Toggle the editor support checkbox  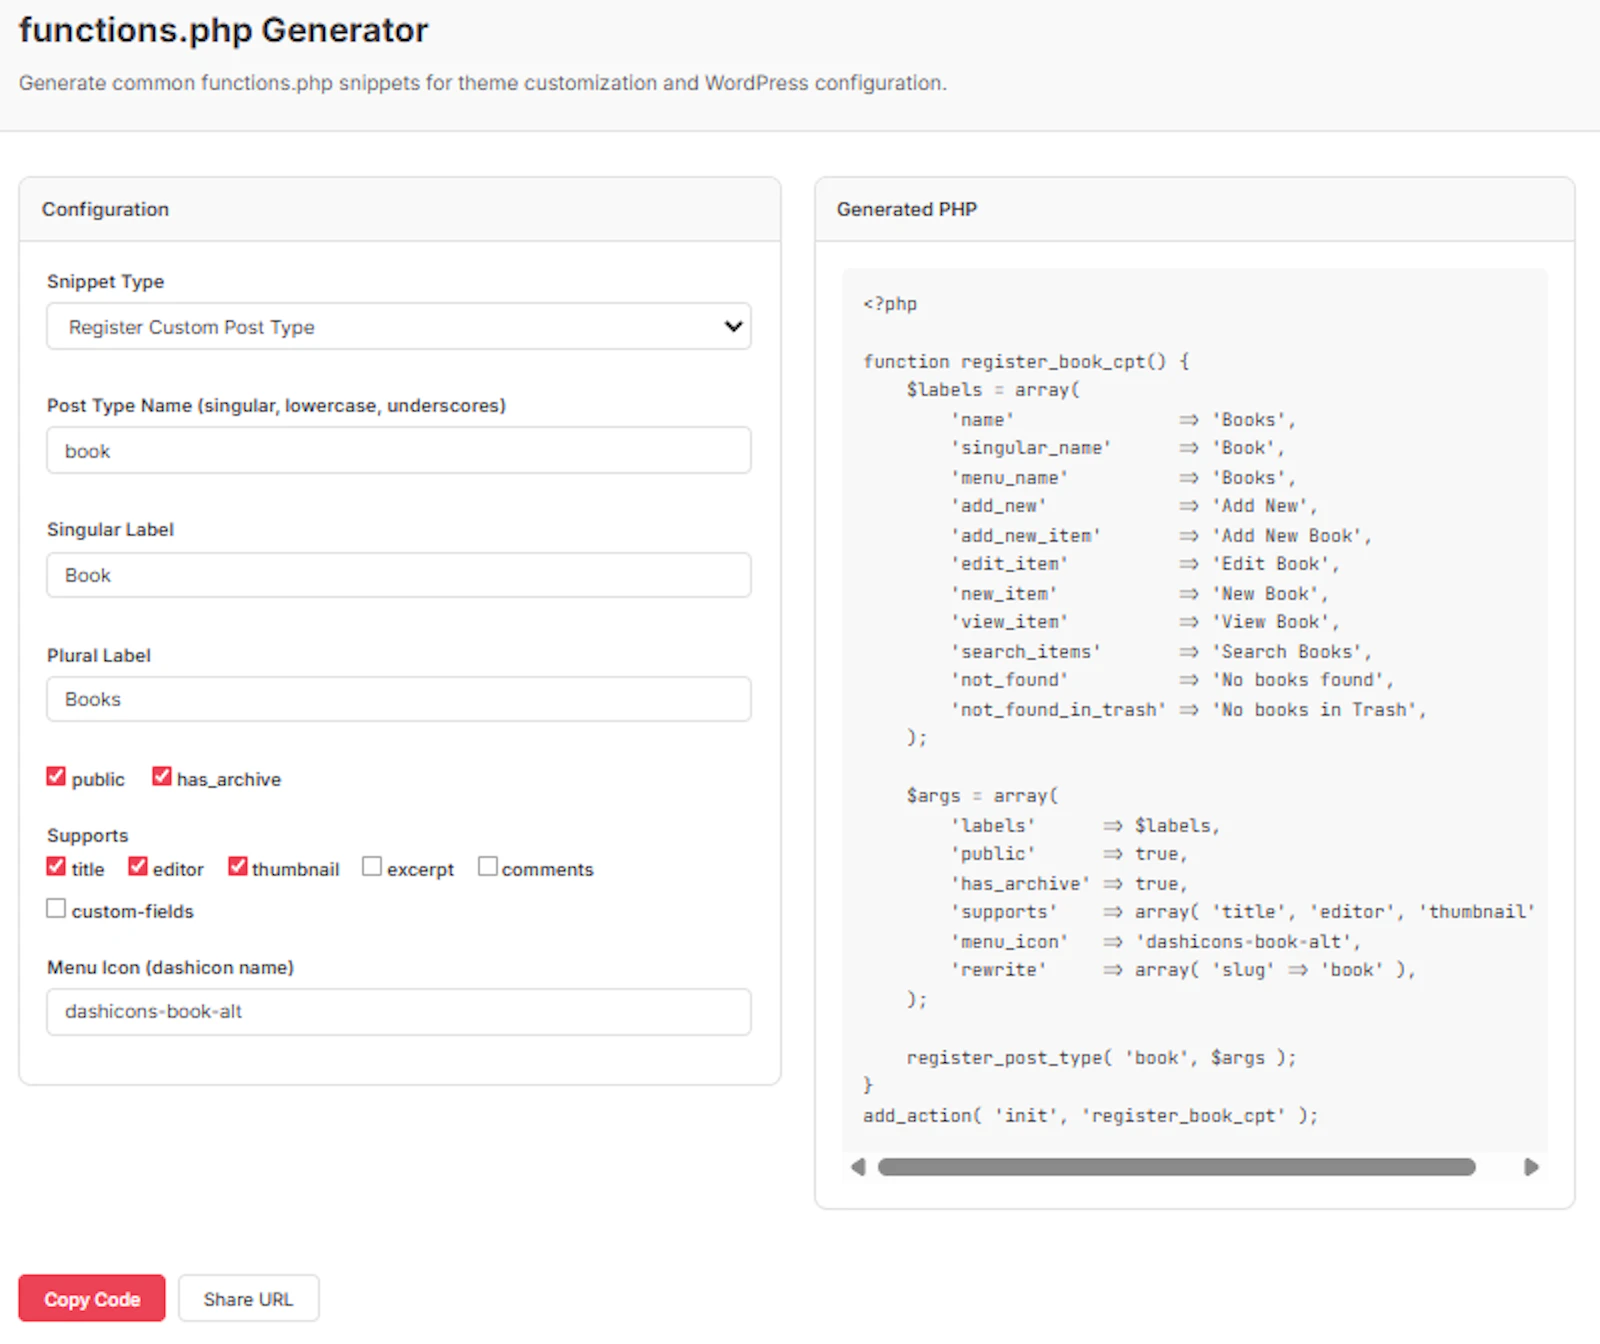138,867
